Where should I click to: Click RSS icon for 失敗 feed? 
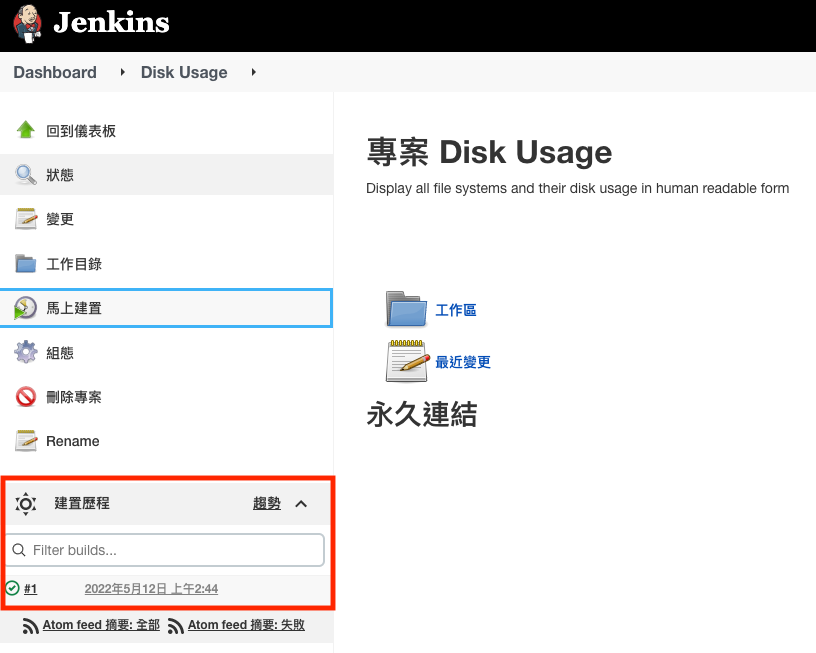point(176,626)
